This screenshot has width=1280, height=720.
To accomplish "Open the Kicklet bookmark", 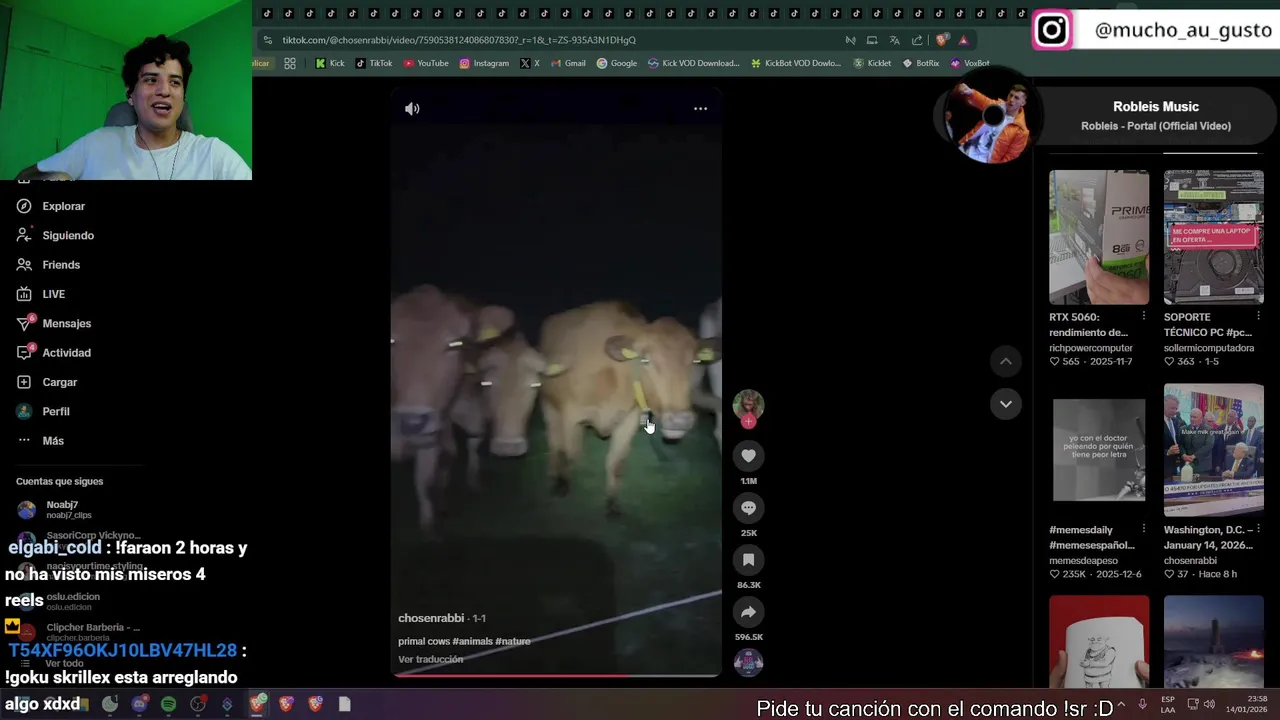I will (872, 63).
